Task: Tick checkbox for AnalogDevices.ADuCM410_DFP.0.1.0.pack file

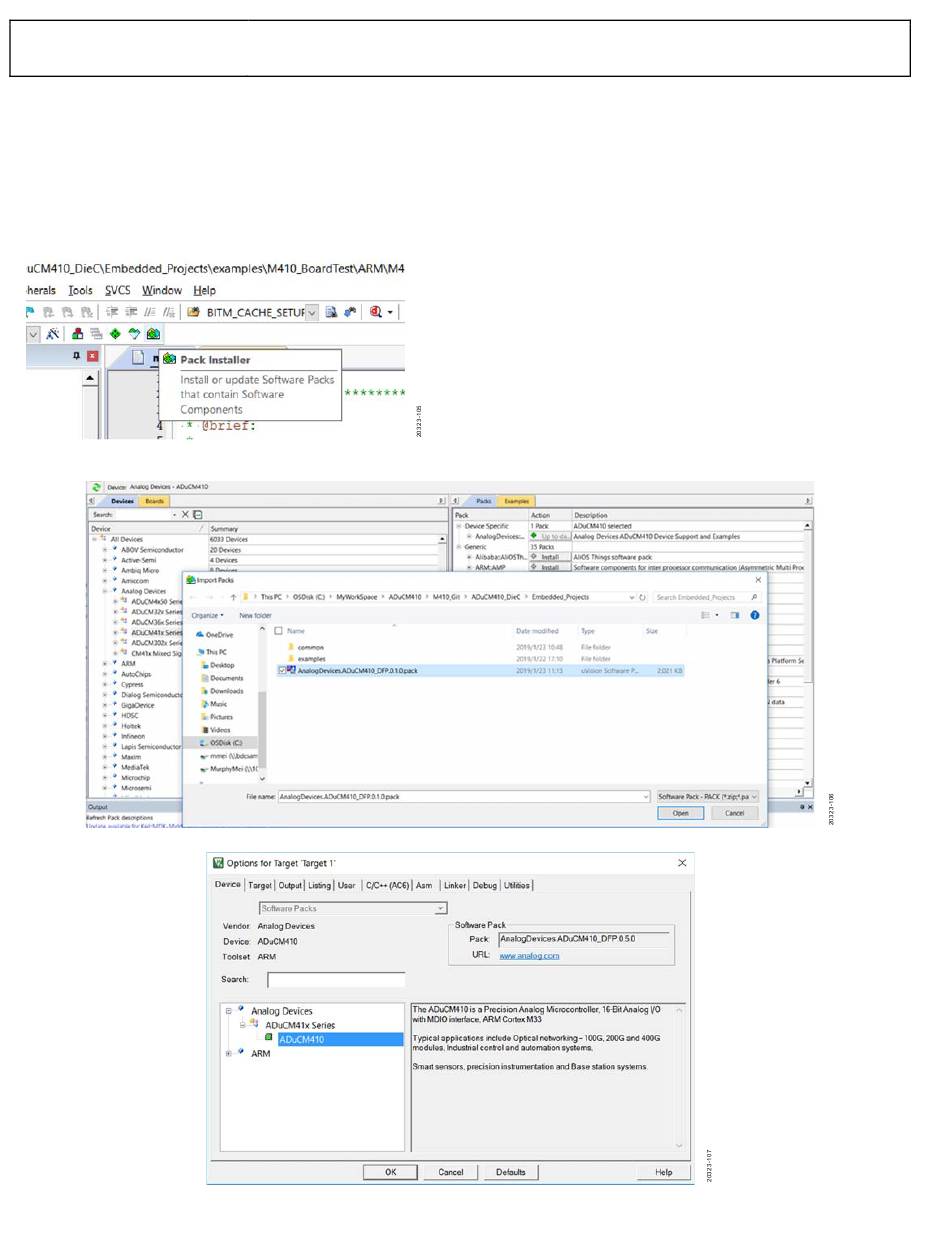Action: [x=283, y=670]
